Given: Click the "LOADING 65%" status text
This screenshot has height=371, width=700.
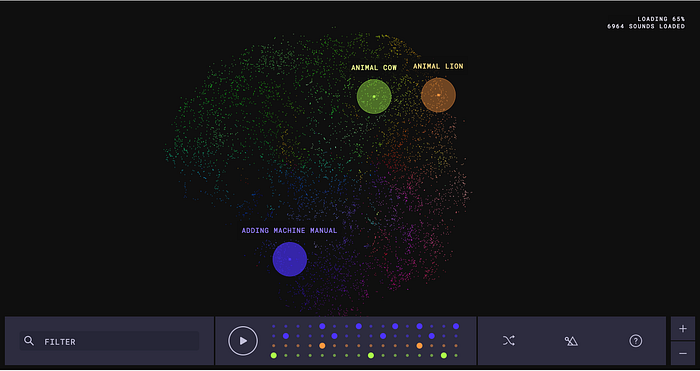Looking at the screenshot, I should click(x=661, y=19).
